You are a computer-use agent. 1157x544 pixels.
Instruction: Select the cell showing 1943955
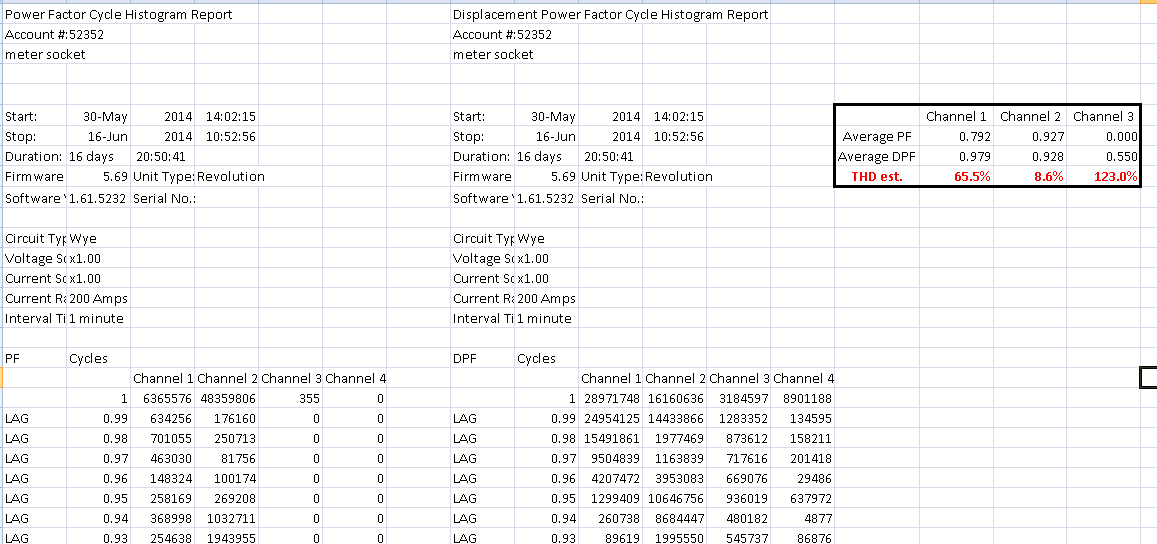[x=226, y=538]
